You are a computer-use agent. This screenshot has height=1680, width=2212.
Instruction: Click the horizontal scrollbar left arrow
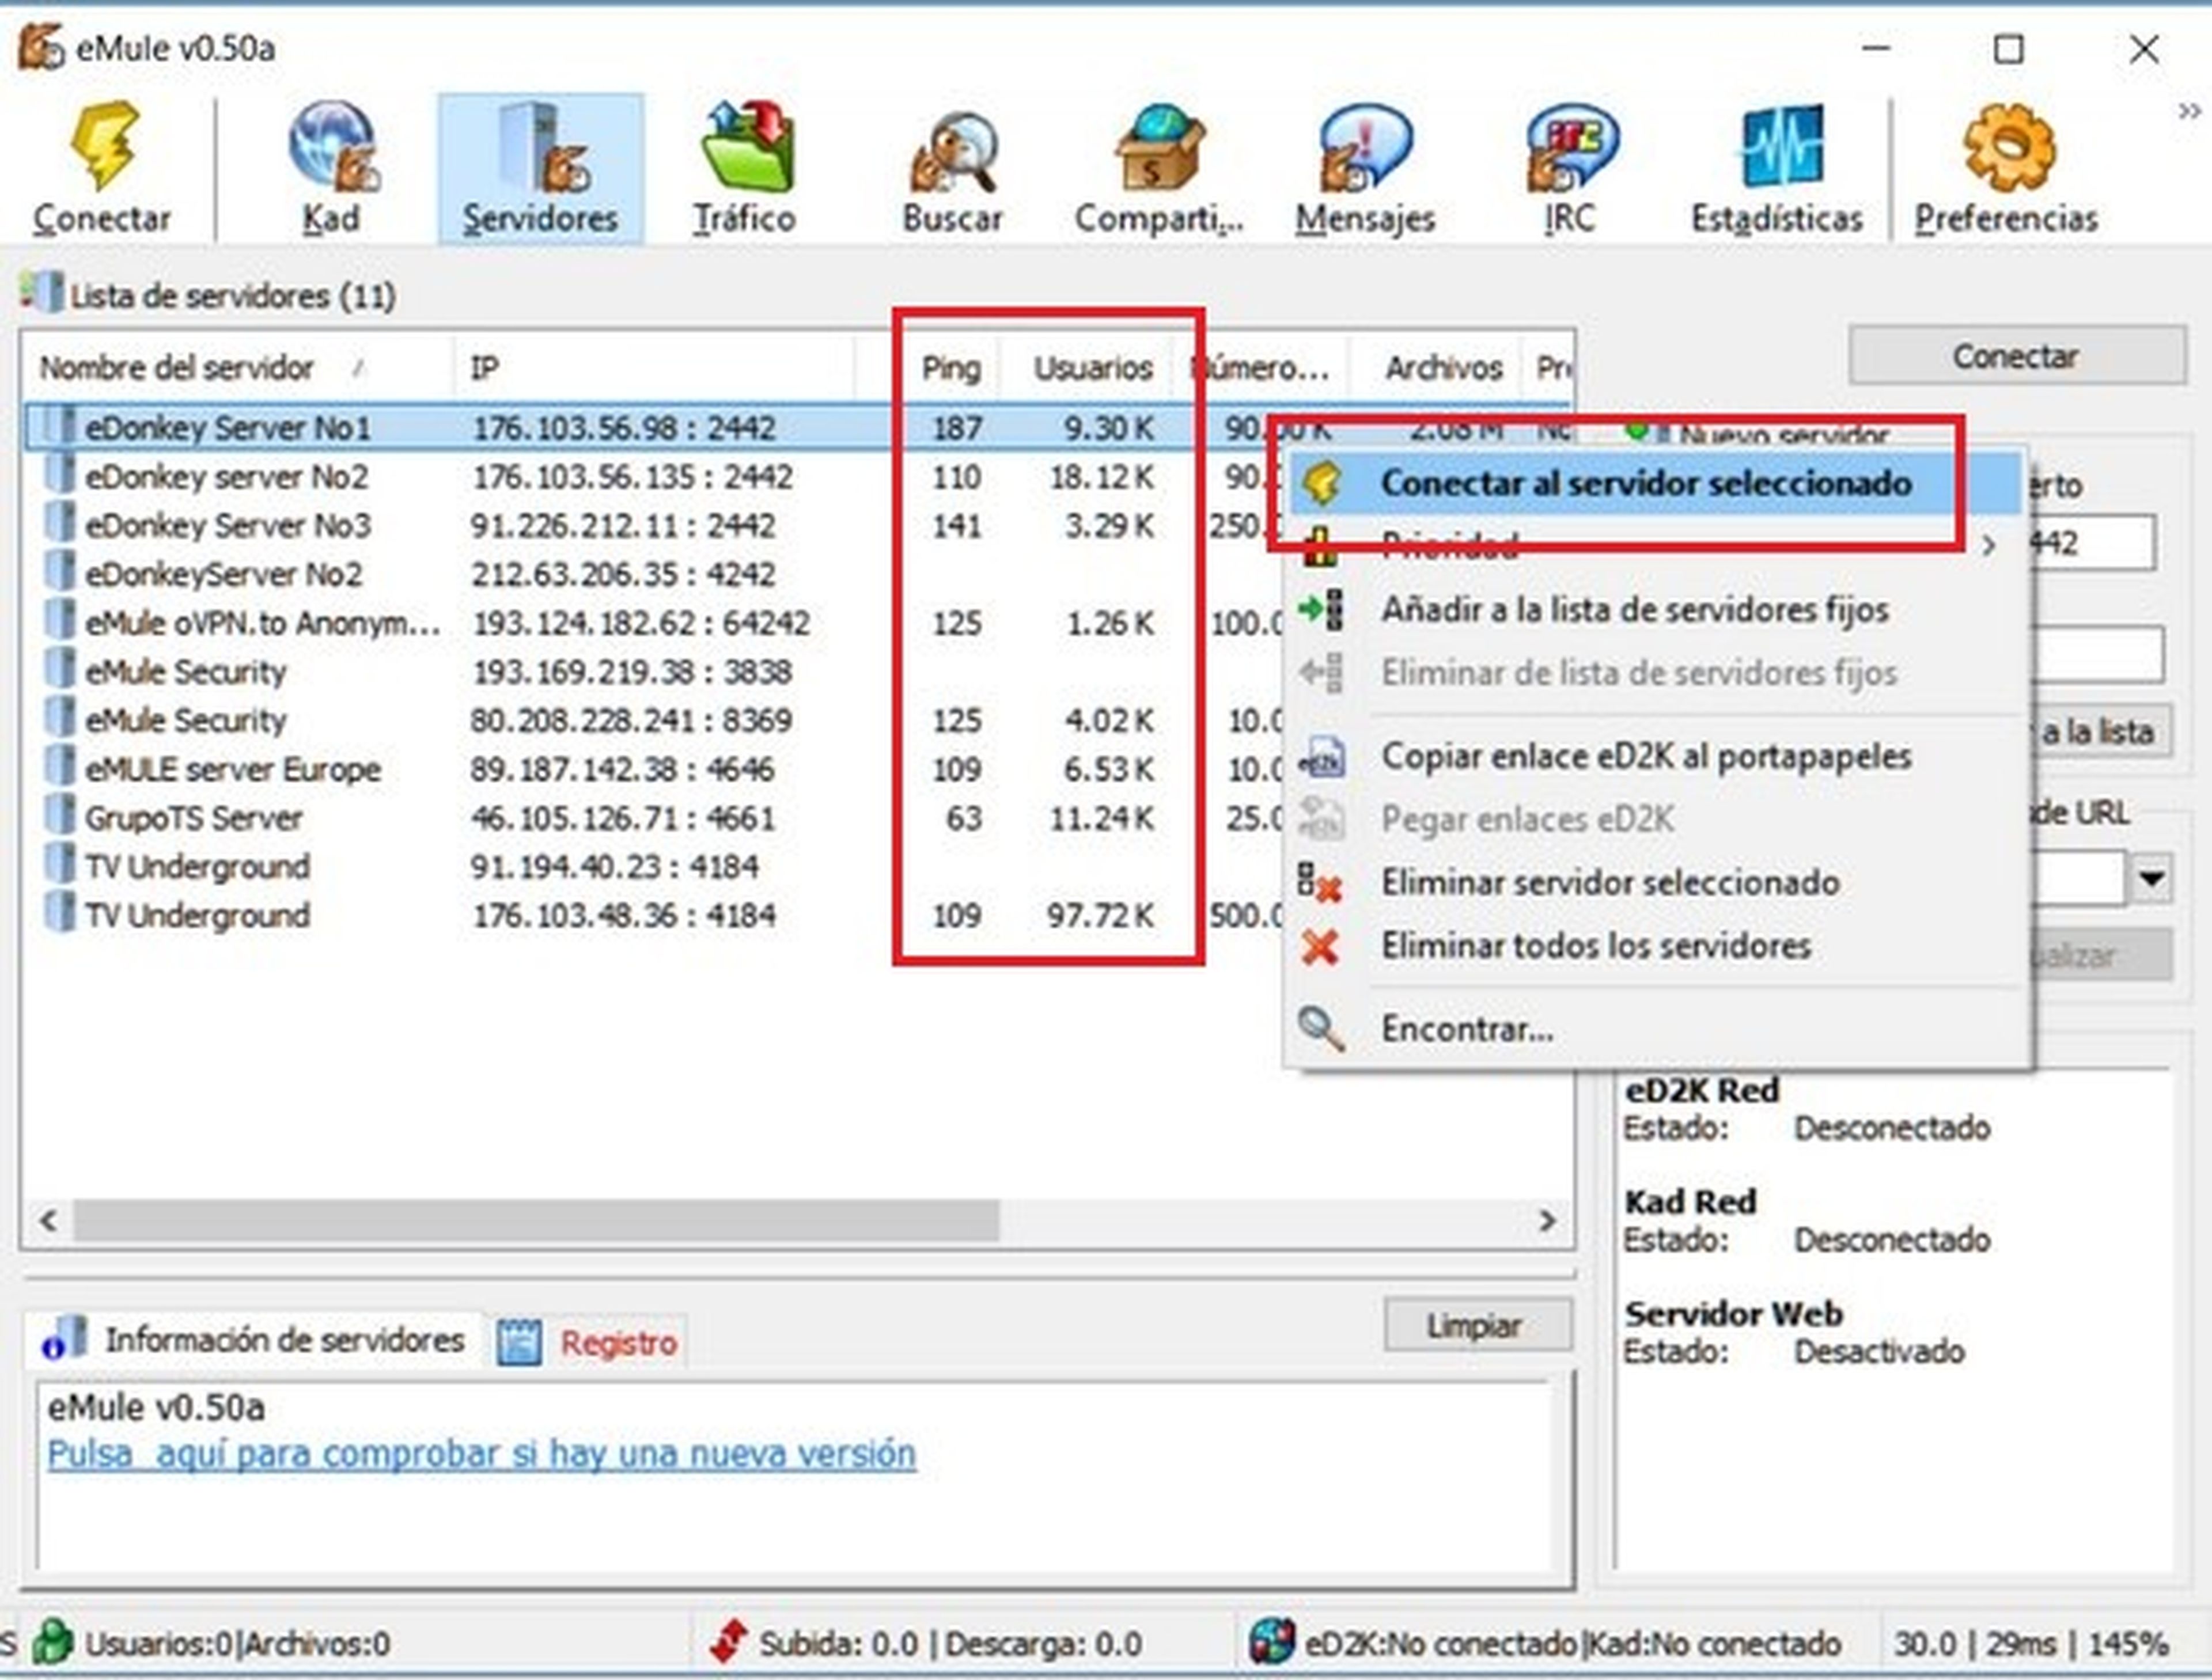47,1221
